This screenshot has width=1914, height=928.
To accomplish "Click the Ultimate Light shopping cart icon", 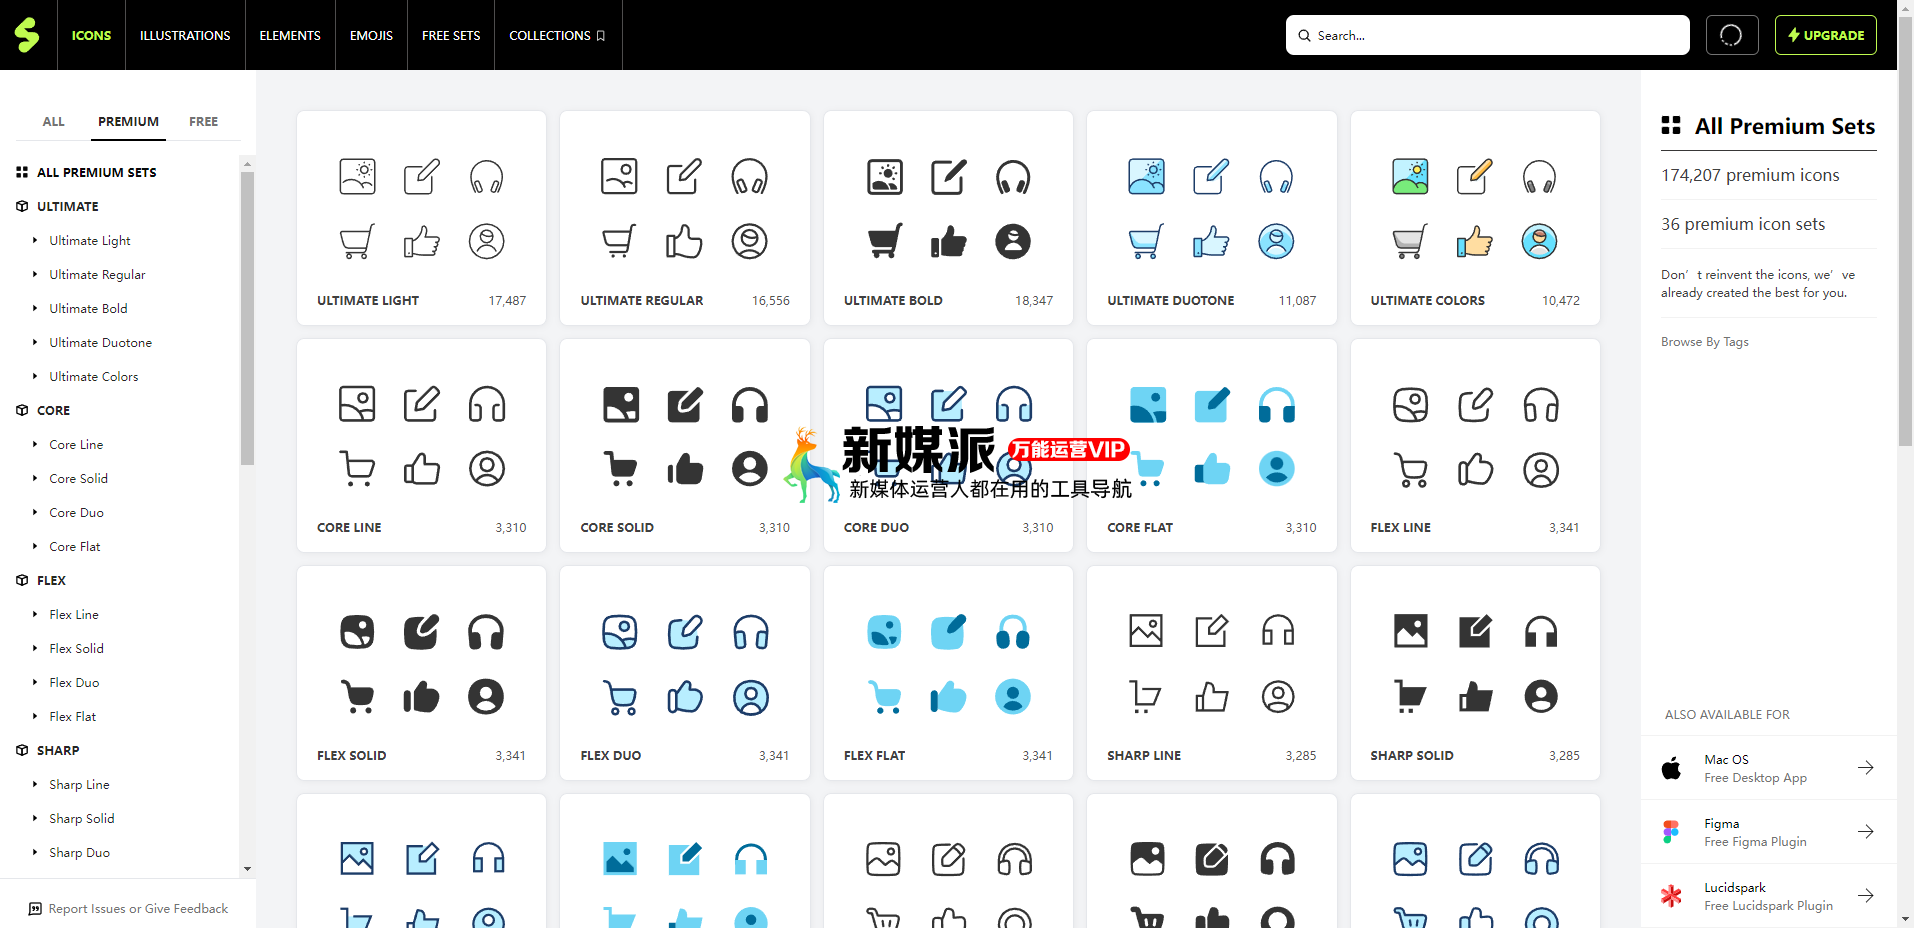I will pyautogui.click(x=357, y=241).
